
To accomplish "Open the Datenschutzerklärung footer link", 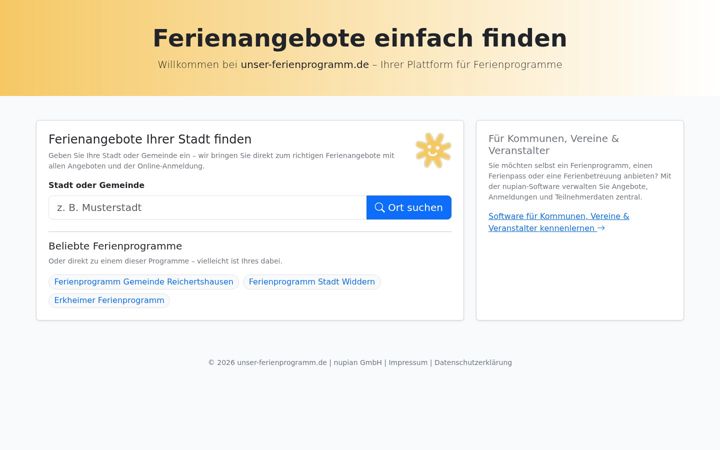I will click(x=473, y=362).
